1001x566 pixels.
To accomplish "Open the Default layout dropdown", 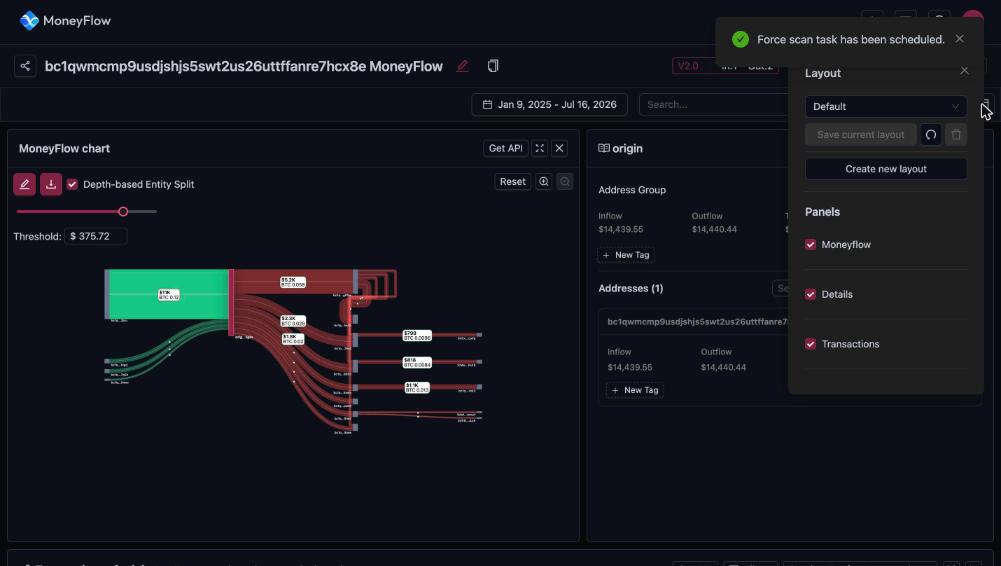I will (885, 107).
